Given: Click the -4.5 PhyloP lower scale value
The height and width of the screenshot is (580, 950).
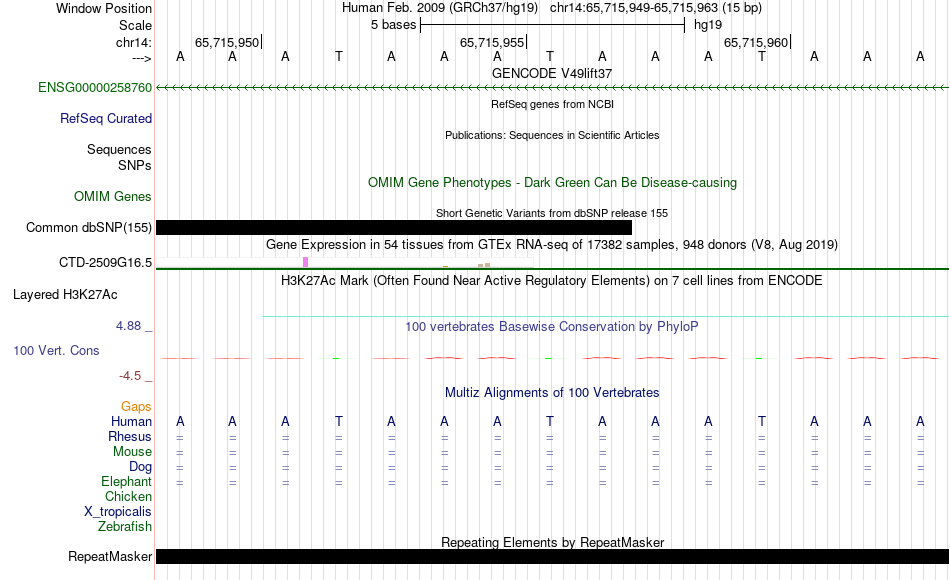Looking at the screenshot, I should (130, 376).
